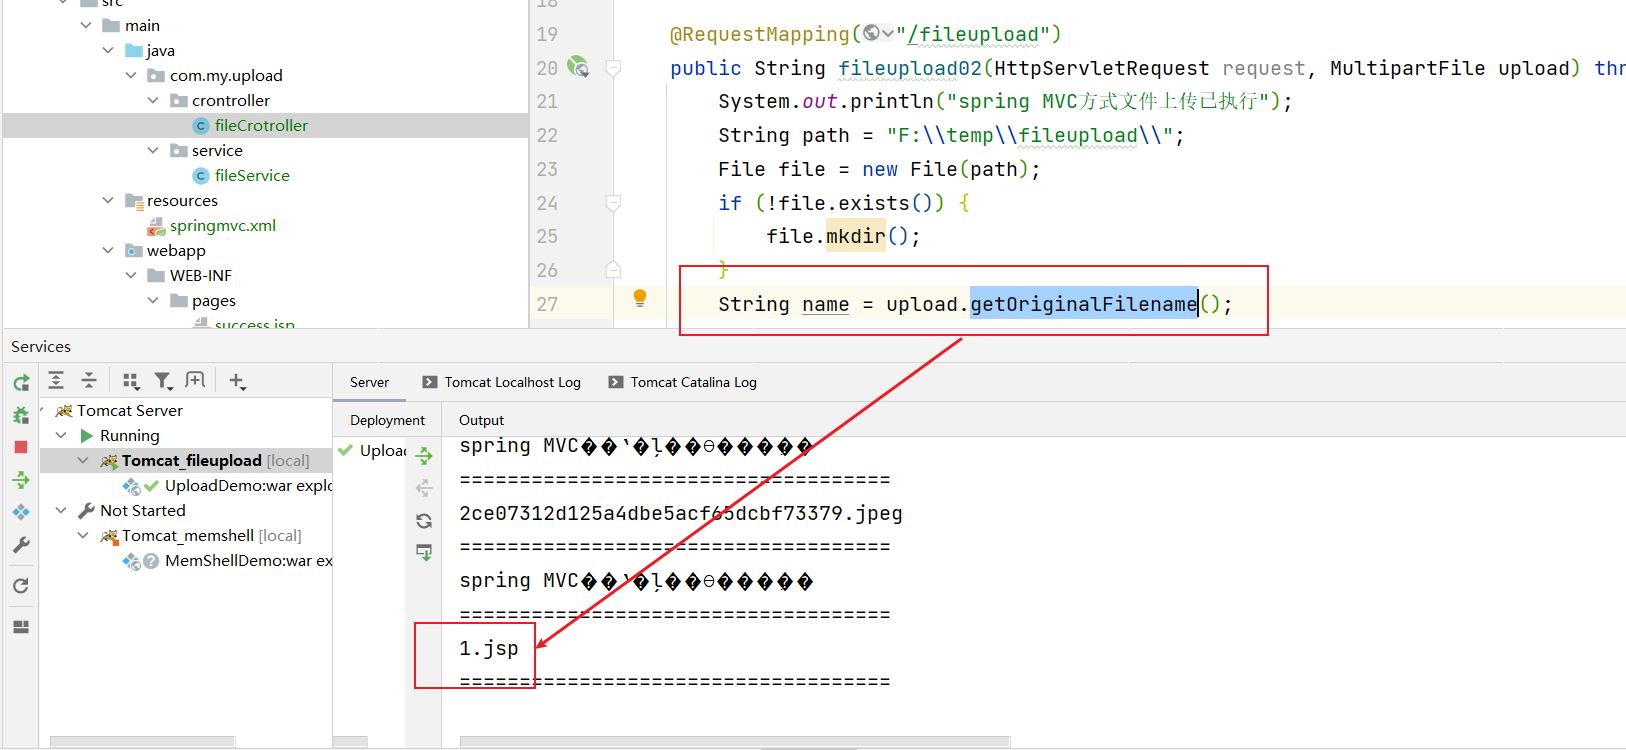This screenshot has height=750, width=1626.
Task: Collapse all services in the tree
Action: (89, 380)
